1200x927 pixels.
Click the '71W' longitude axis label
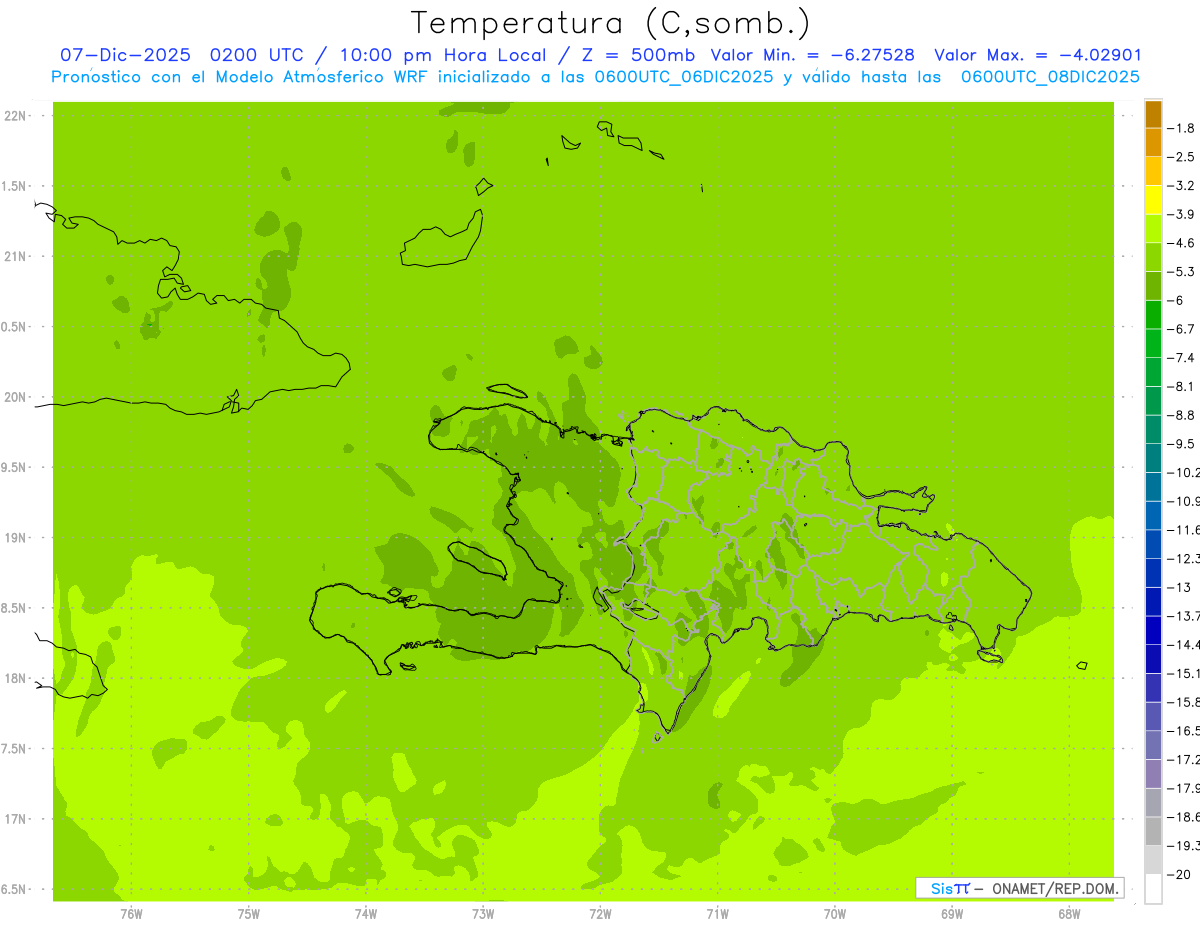click(717, 913)
